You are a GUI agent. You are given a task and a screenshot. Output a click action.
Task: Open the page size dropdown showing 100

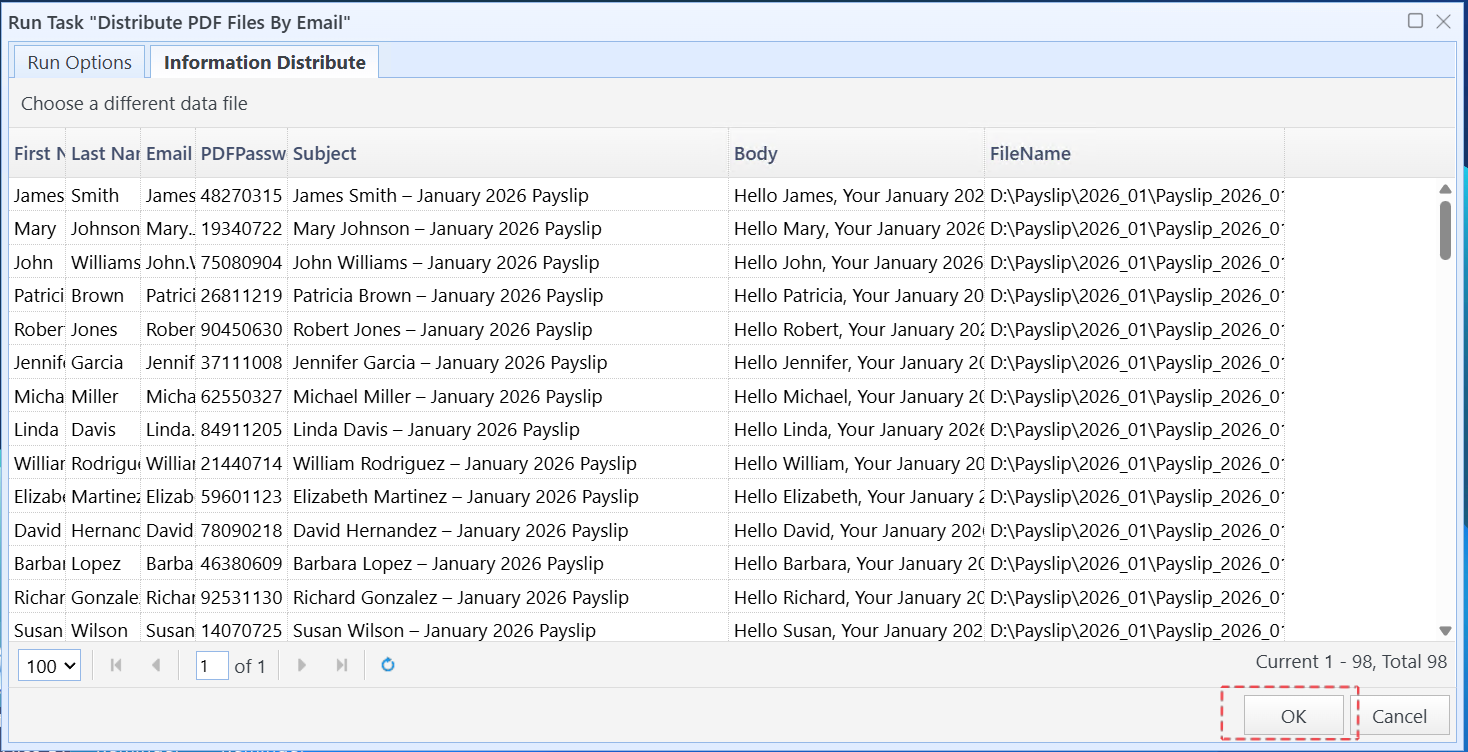coord(49,666)
